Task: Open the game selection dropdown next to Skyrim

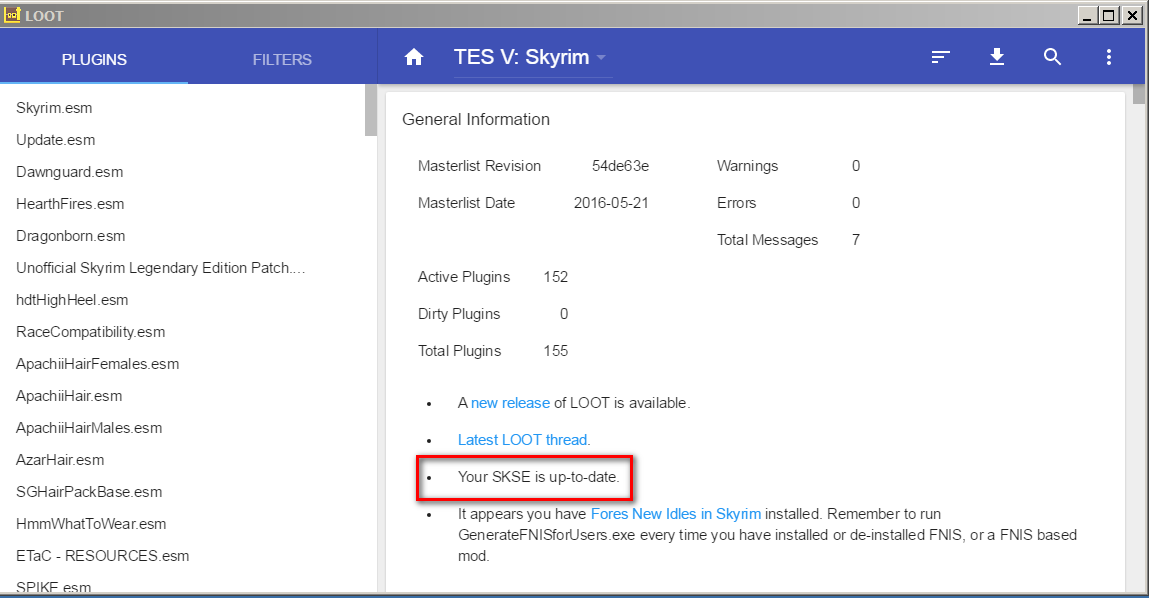Action: point(600,57)
